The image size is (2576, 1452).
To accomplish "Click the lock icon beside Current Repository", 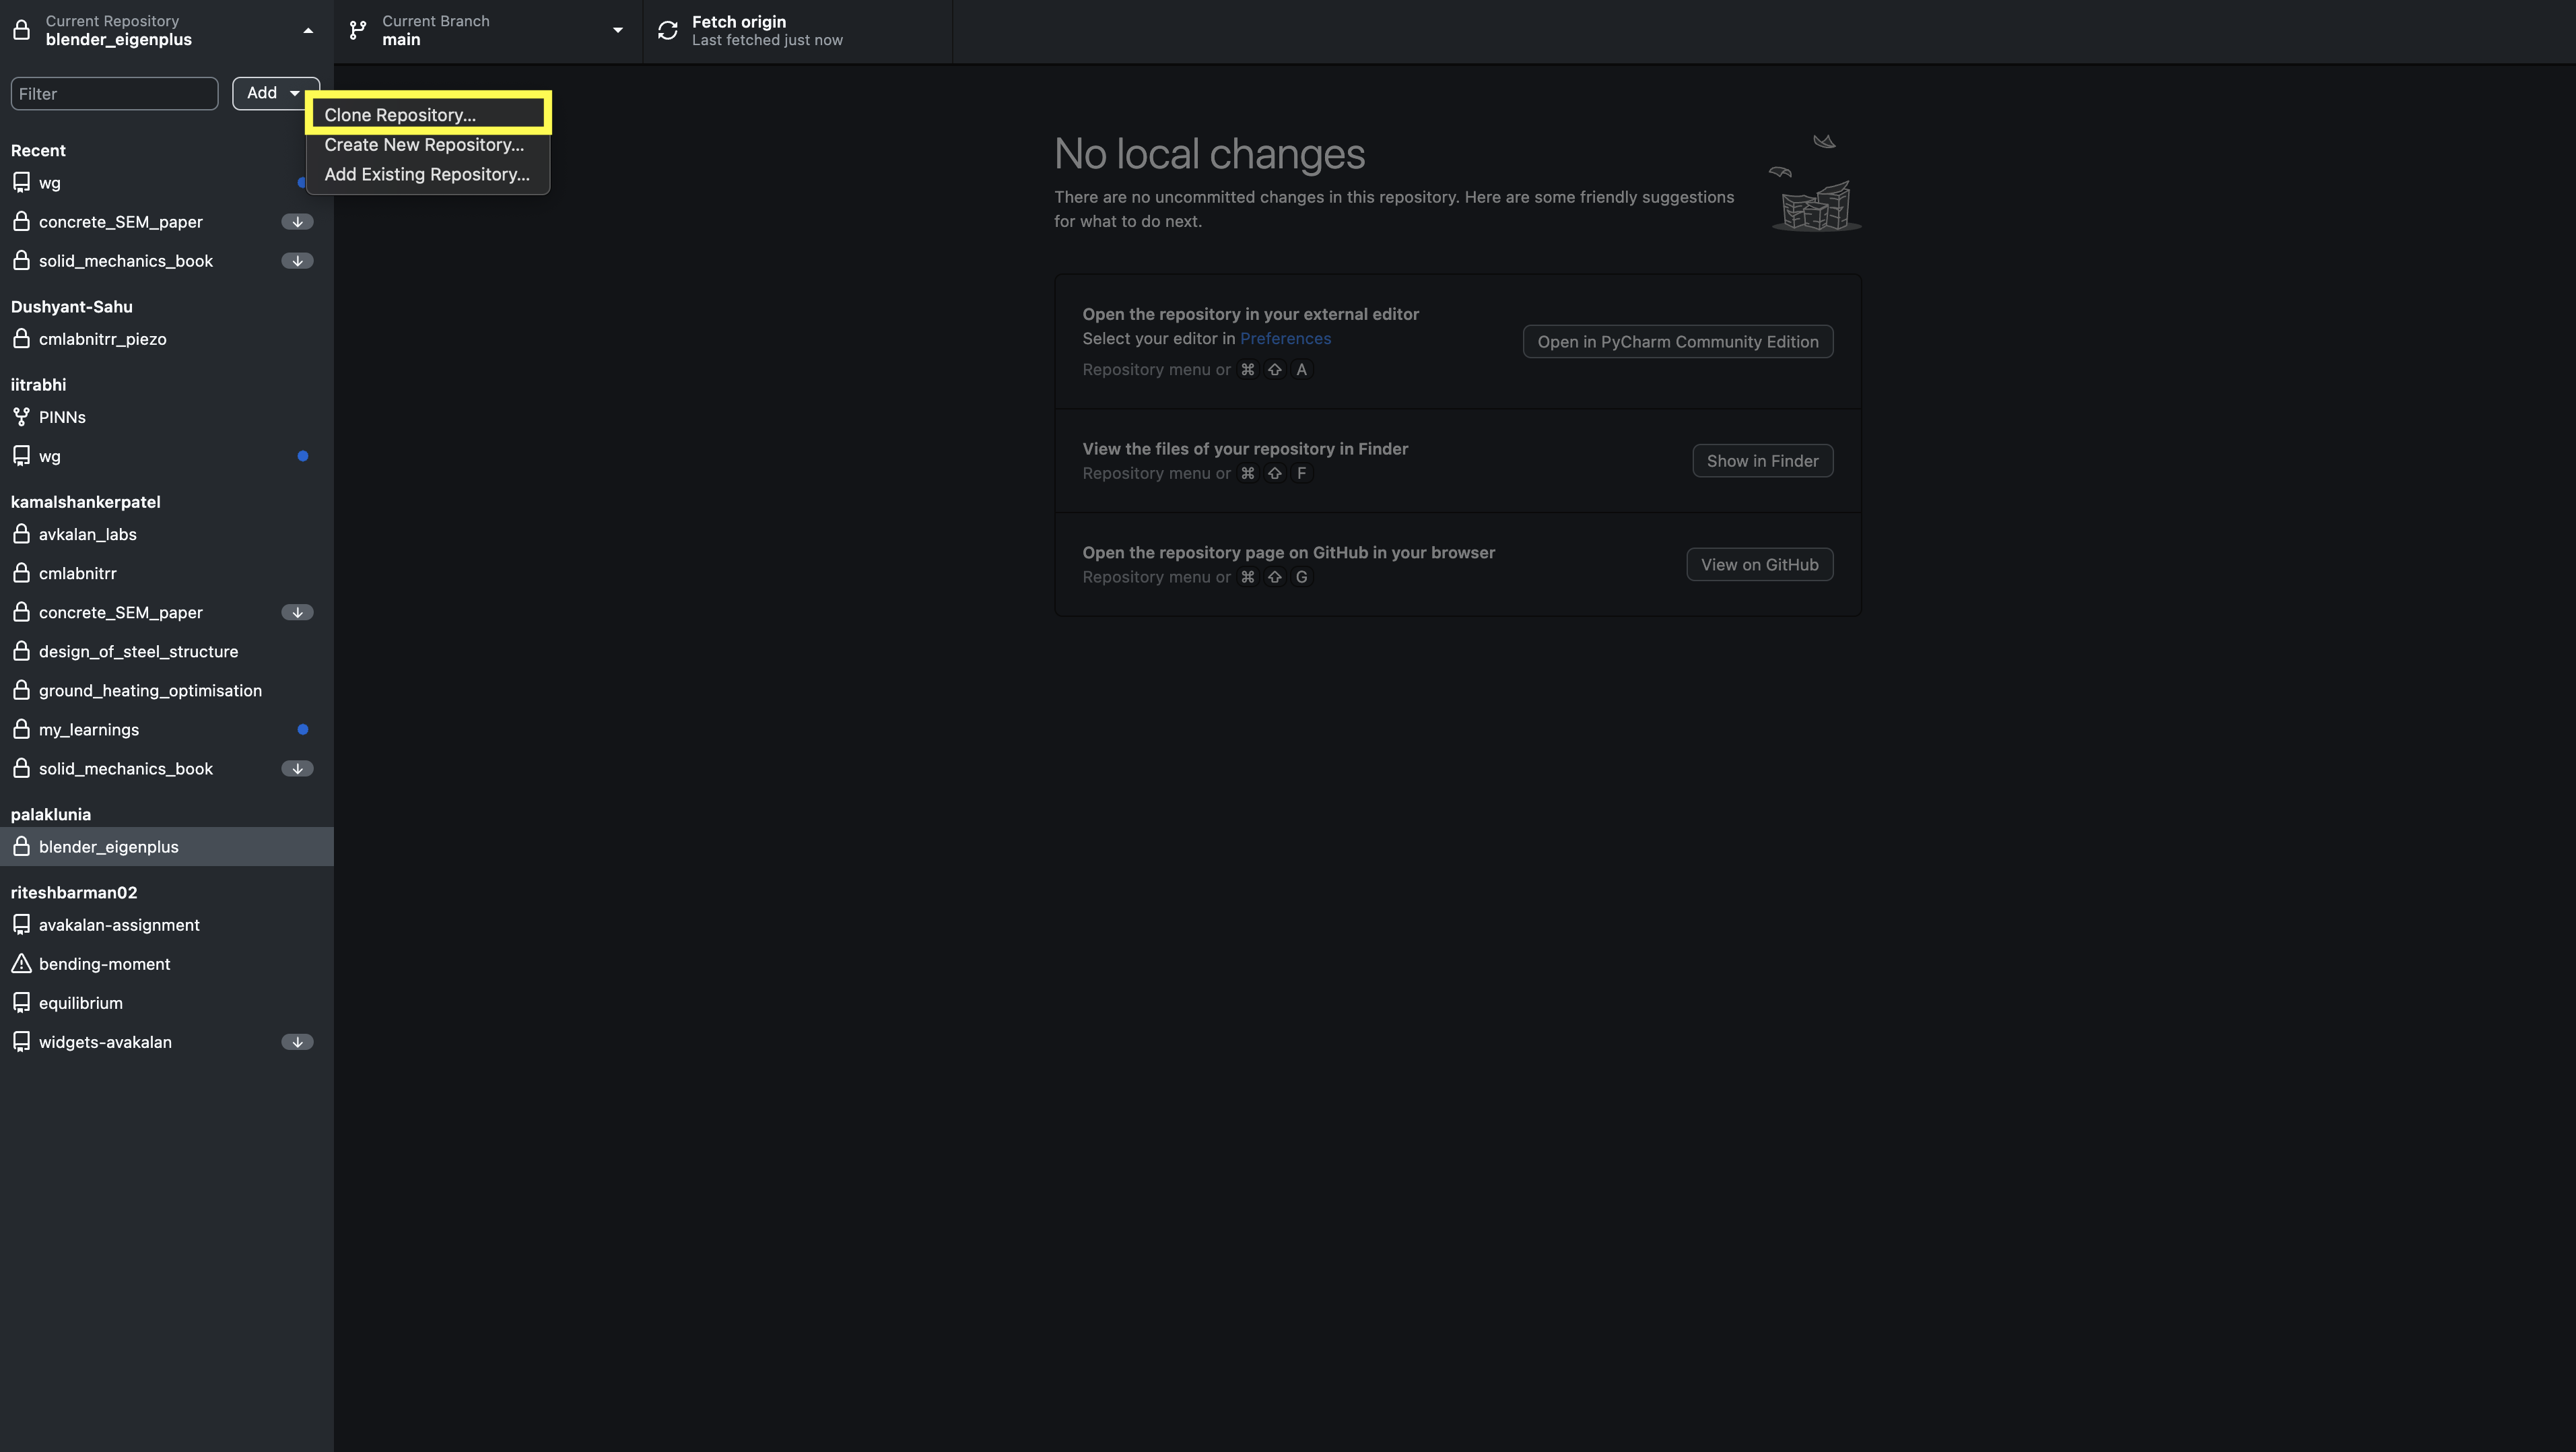I will 21,30.
